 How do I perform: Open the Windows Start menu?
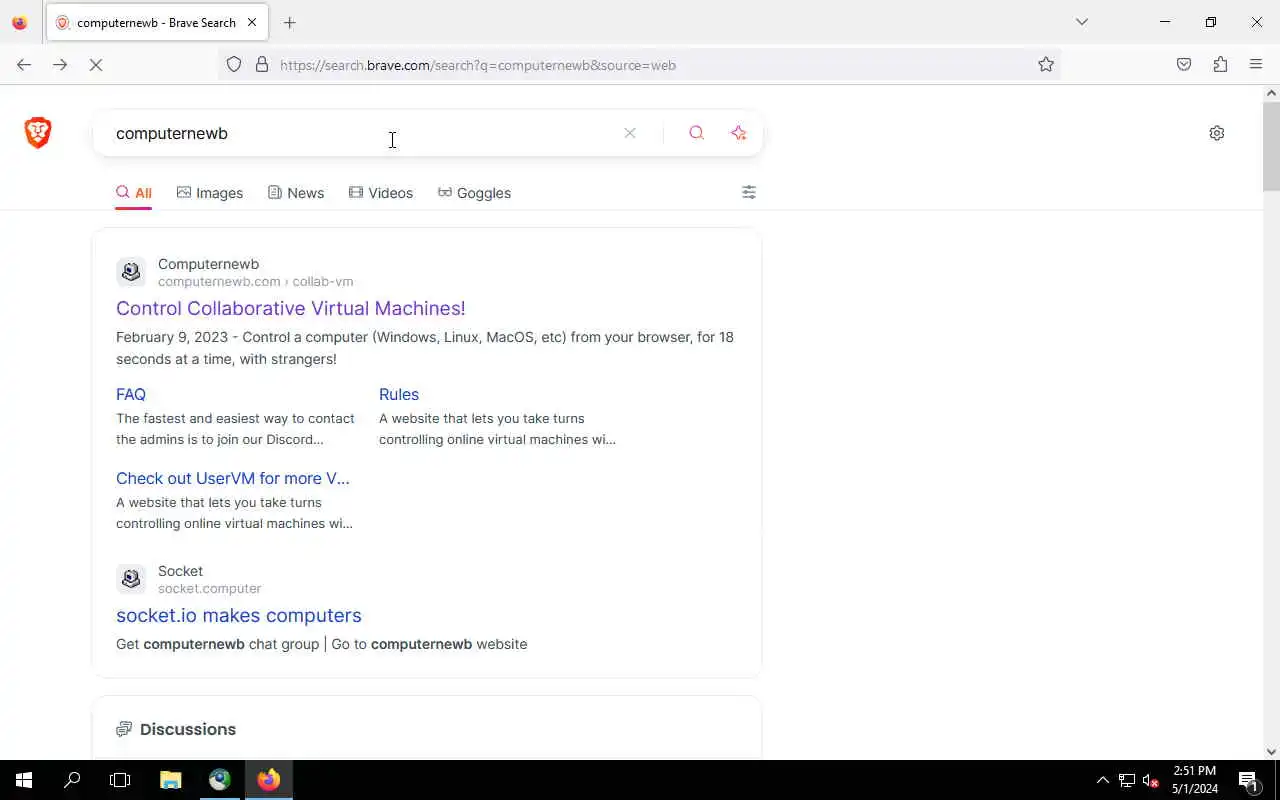pyautogui.click(x=24, y=780)
